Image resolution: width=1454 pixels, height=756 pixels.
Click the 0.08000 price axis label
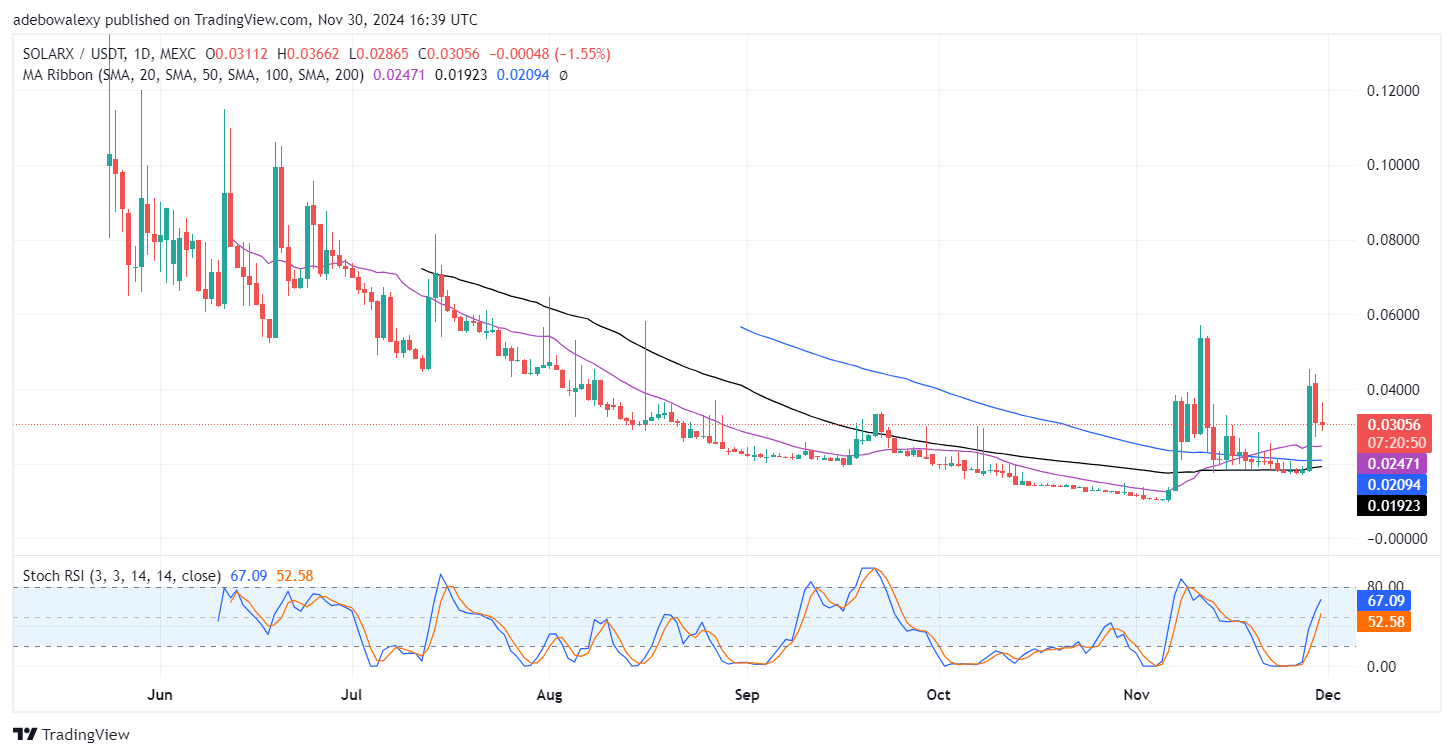(1391, 240)
